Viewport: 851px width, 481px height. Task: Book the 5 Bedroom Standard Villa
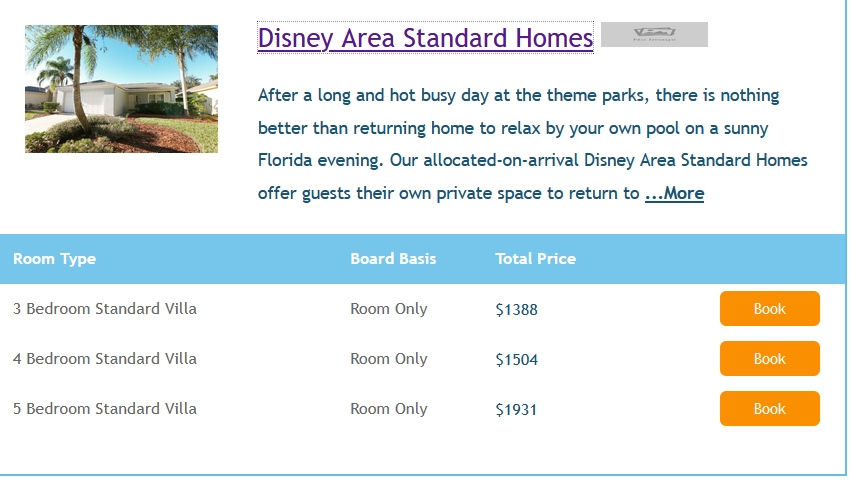pos(769,409)
